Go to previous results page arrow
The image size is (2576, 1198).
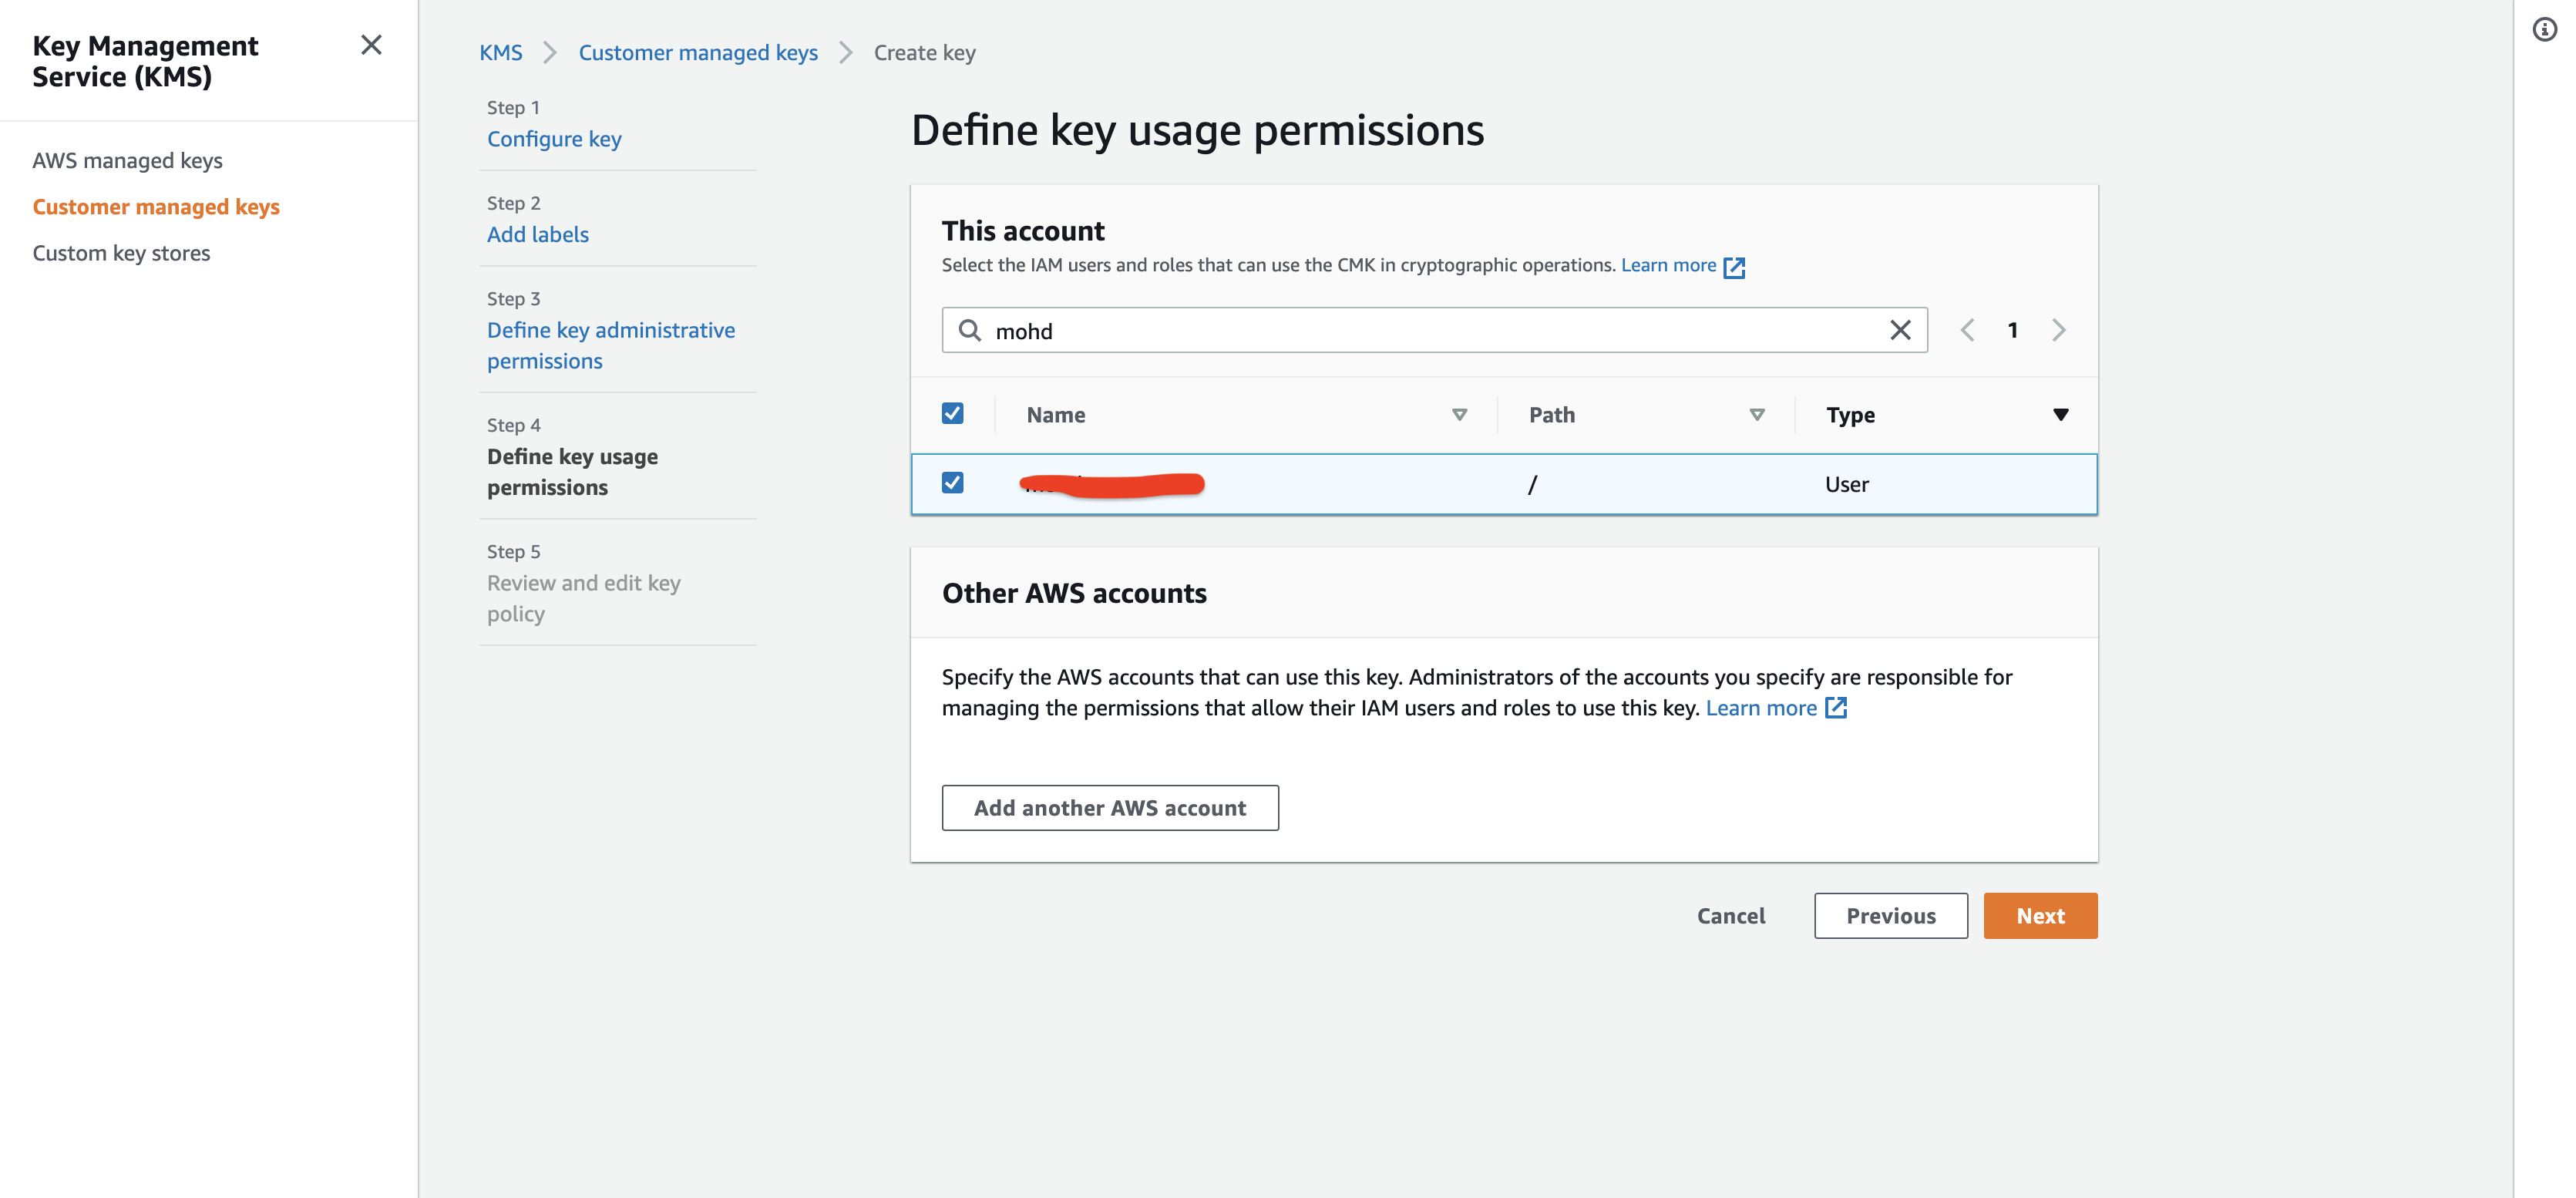click(x=1967, y=330)
